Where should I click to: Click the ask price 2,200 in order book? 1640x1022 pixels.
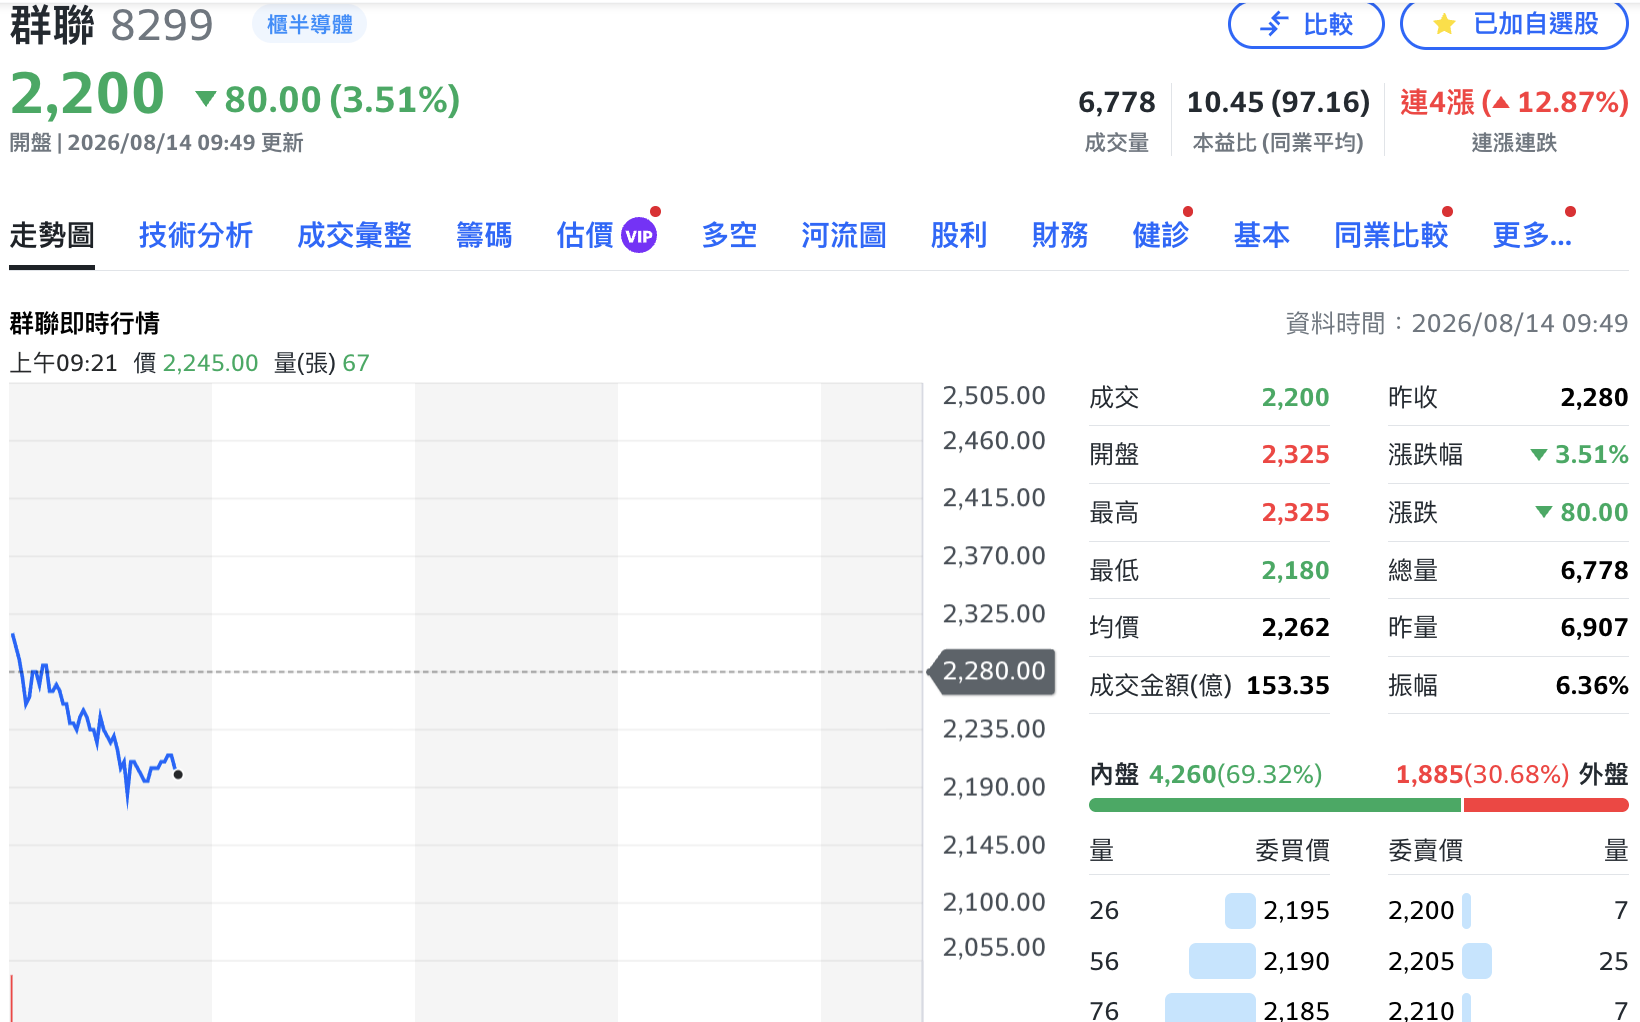point(1421,911)
